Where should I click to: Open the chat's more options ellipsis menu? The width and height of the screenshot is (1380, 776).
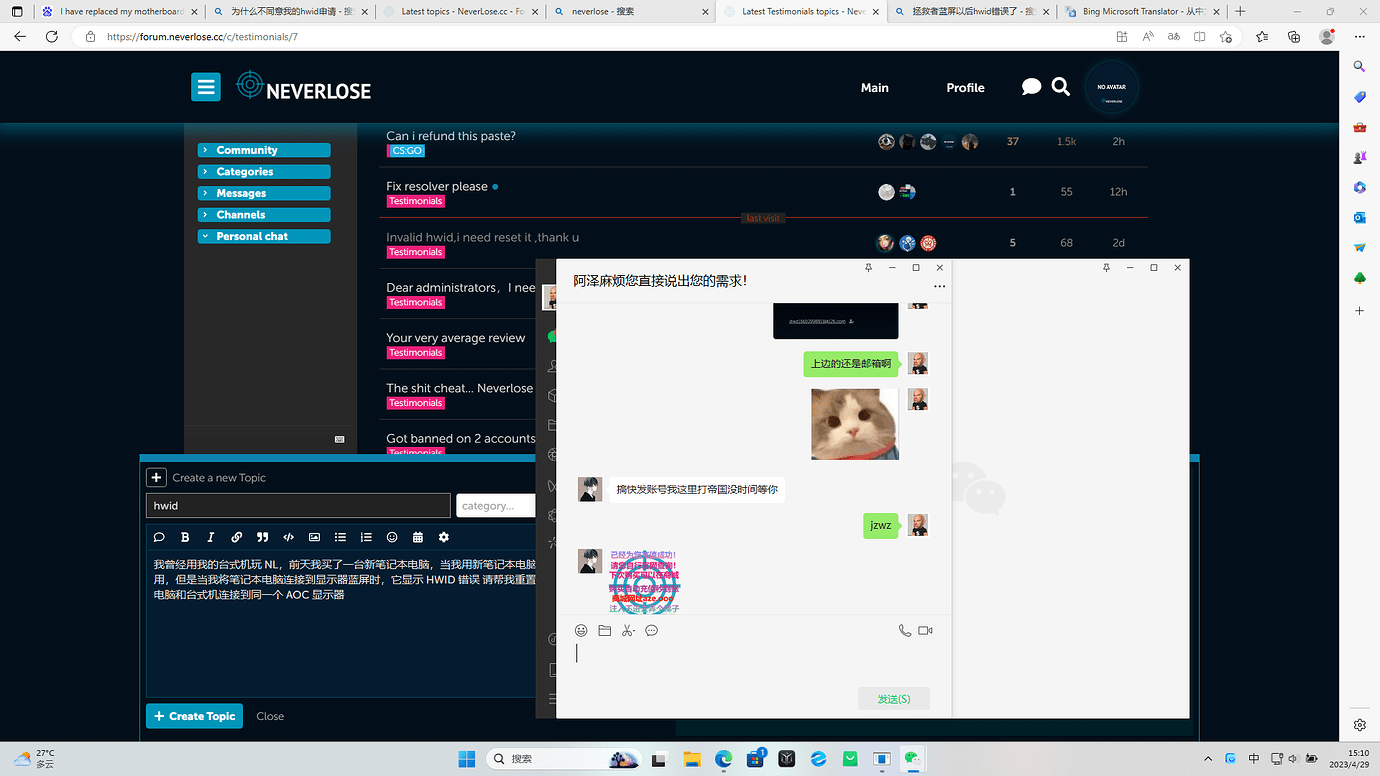pos(939,286)
